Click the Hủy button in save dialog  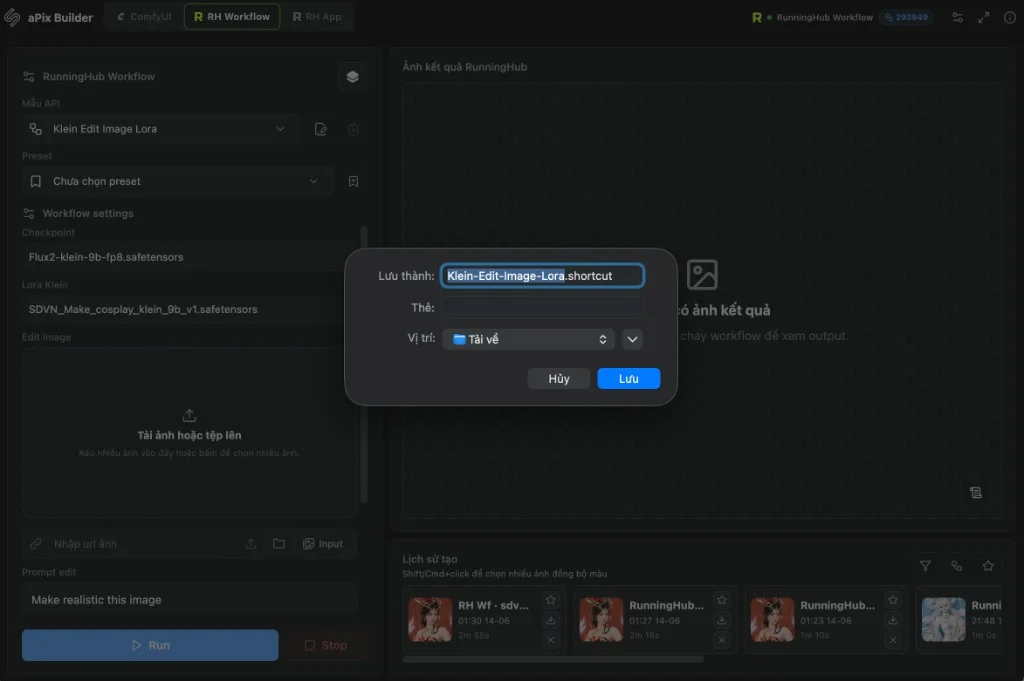tap(559, 379)
